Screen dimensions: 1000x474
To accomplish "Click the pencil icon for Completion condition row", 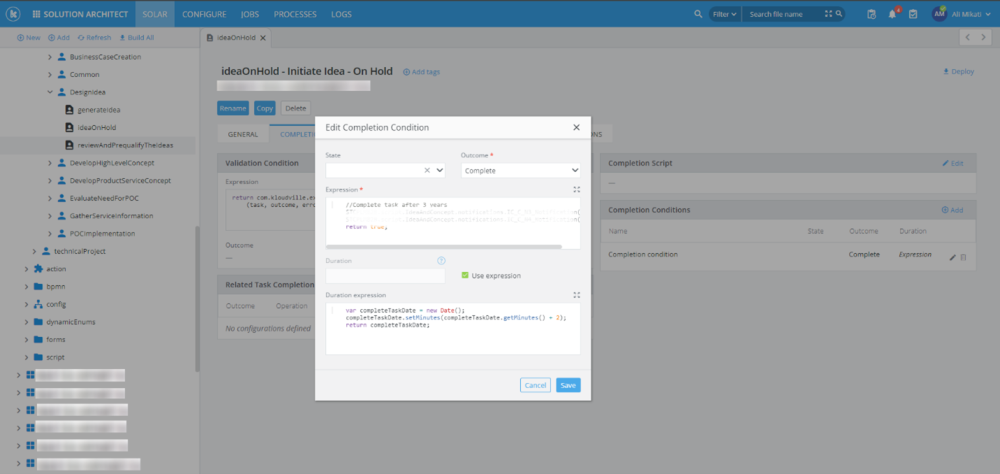I will tap(952, 257).
